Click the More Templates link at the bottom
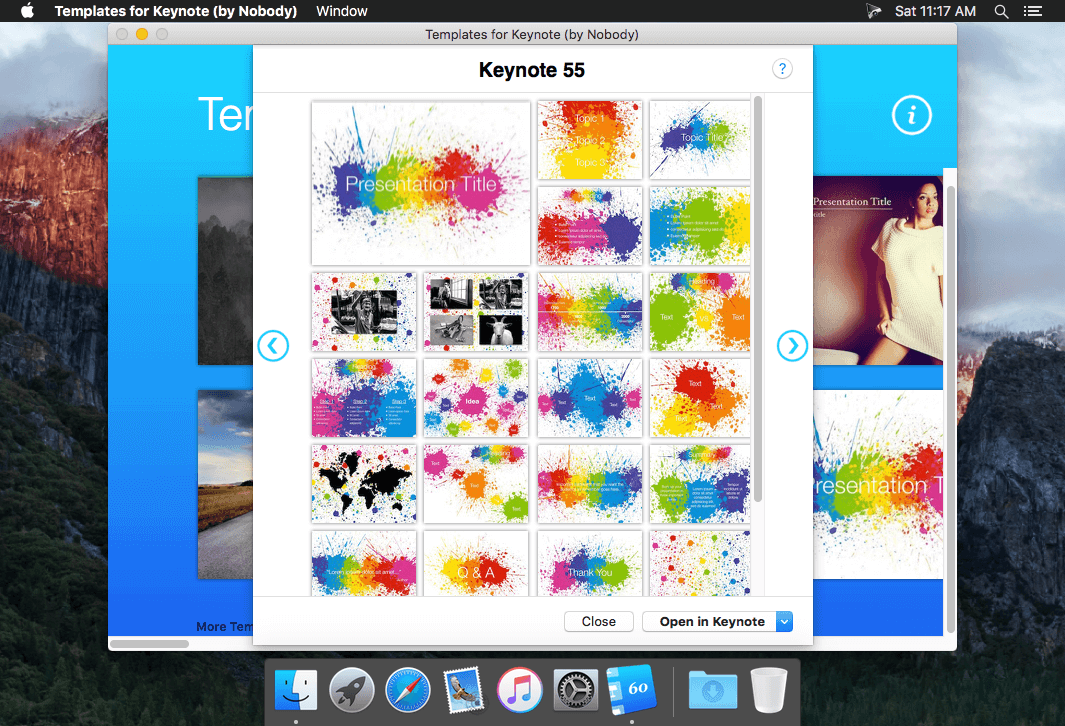This screenshot has height=726, width=1065. point(224,626)
